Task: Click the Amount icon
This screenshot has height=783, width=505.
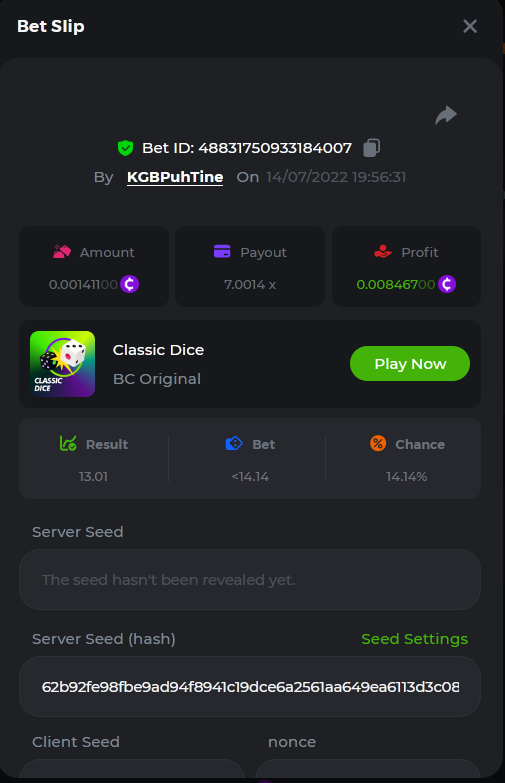Action: tap(62, 252)
